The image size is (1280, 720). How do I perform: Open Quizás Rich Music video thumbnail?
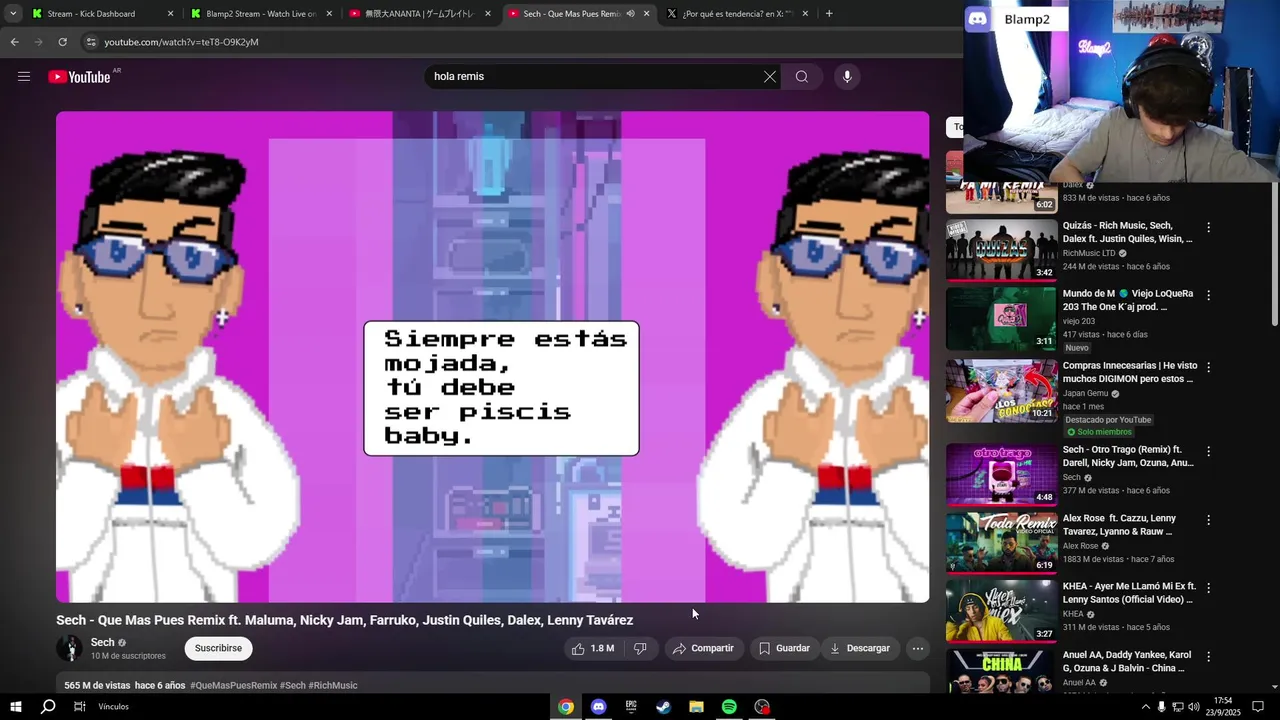point(1001,250)
